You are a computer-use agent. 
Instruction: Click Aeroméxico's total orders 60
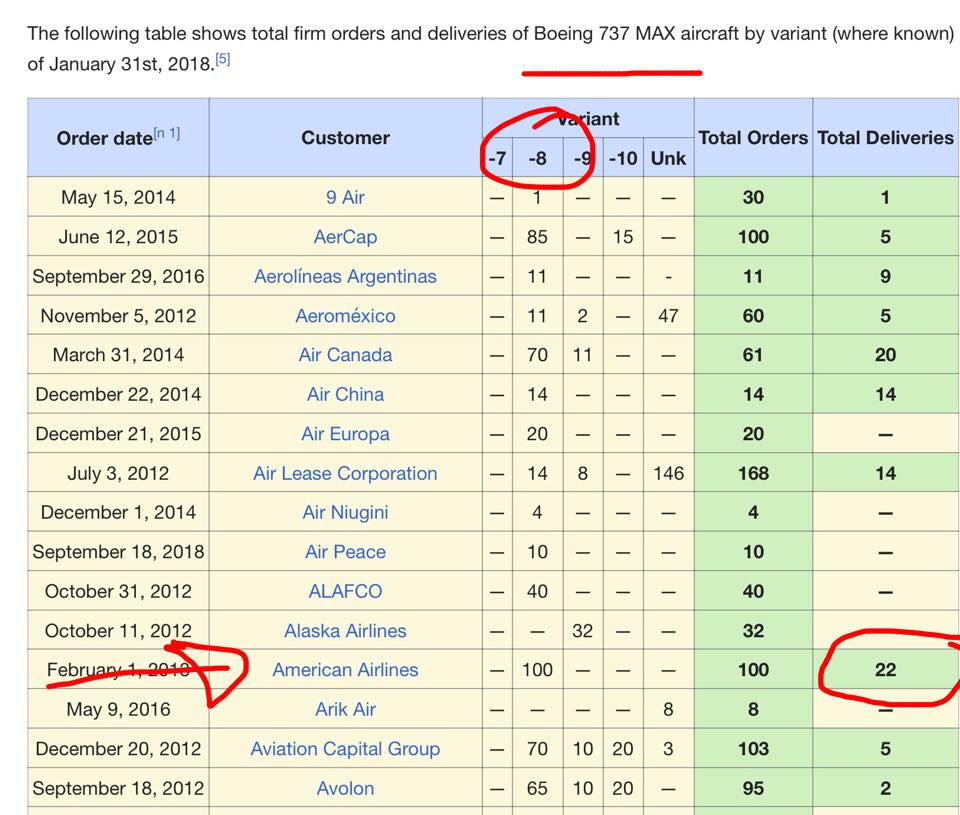pos(753,316)
